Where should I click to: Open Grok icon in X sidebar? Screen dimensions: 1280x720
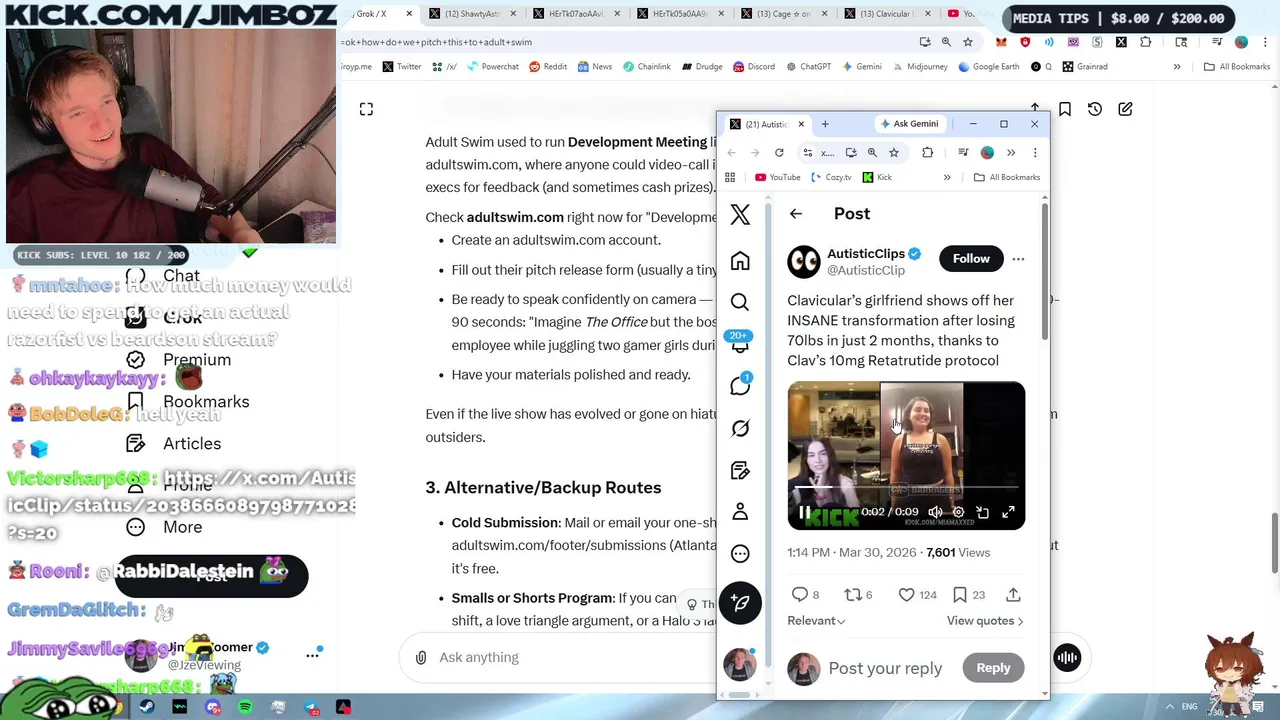pos(740,428)
